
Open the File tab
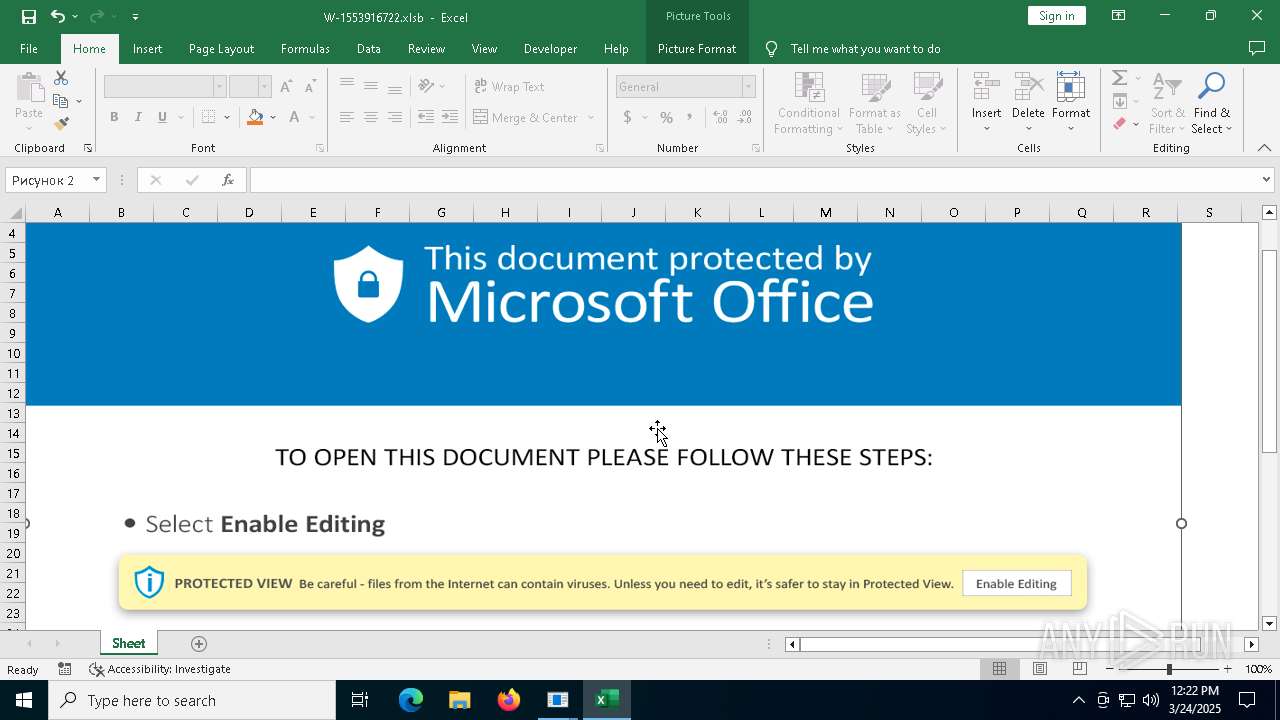tap(29, 48)
